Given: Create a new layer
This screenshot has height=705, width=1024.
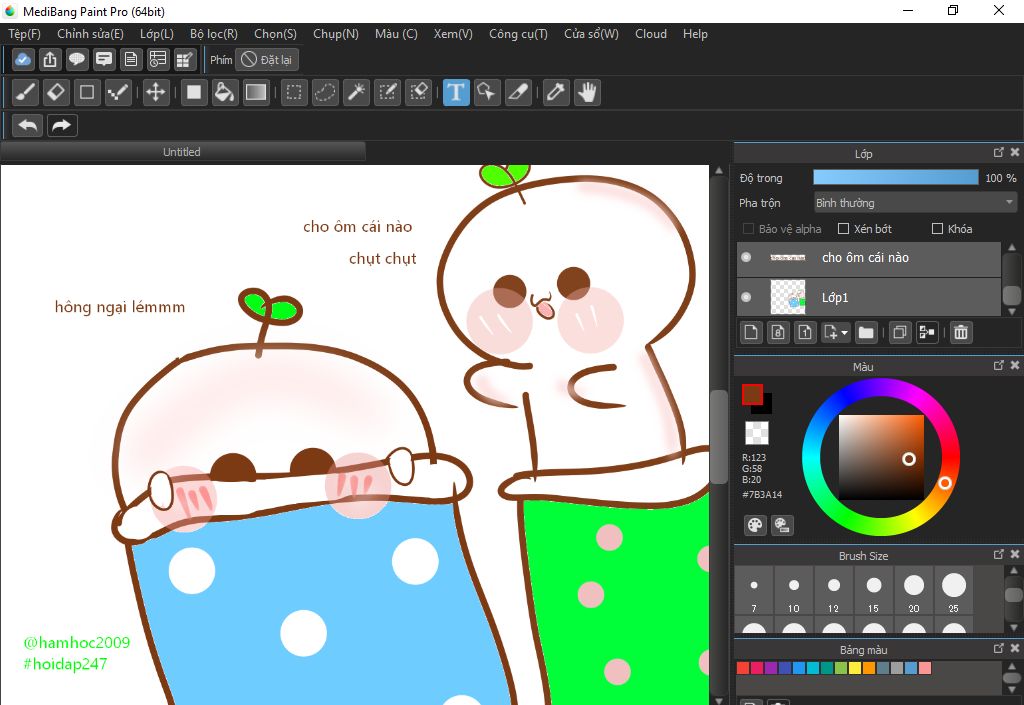Looking at the screenshot, I should pos(751,333).
